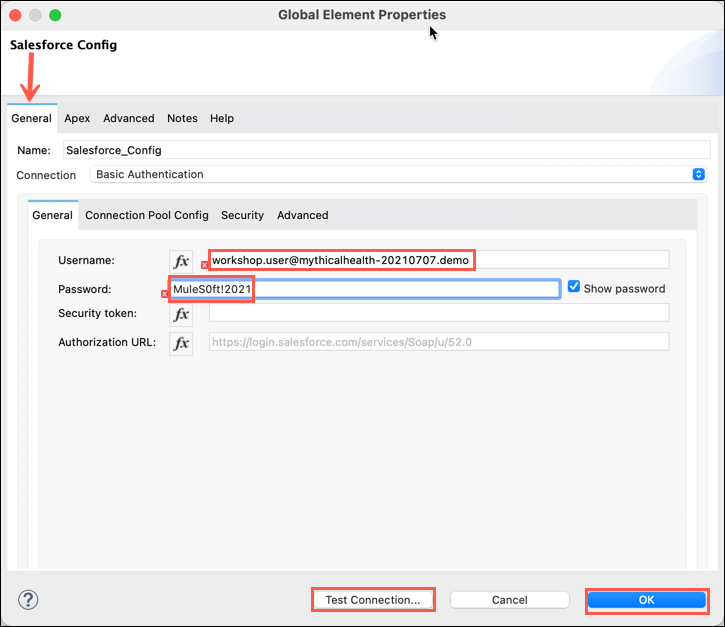Switch to the Apex tab

[77, 118]
